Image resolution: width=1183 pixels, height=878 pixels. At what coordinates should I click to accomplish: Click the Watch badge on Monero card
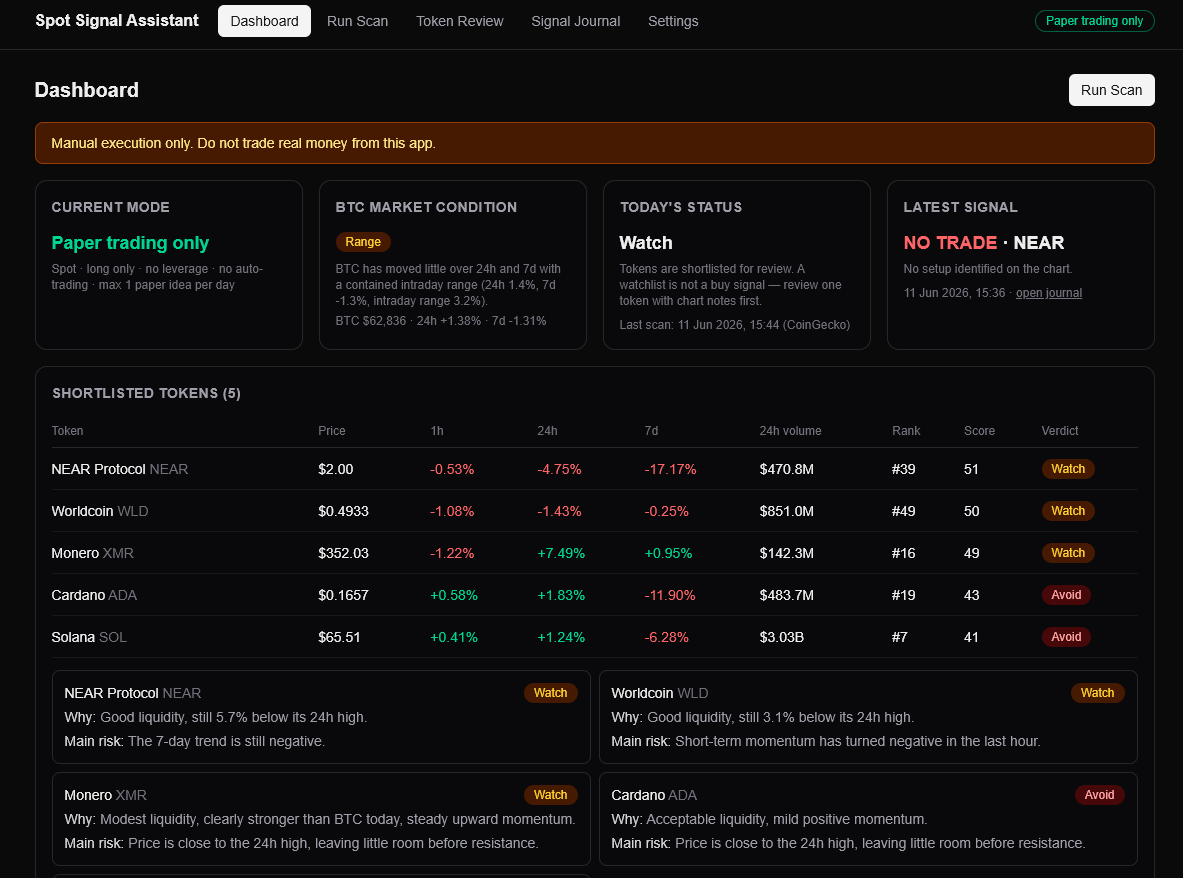pos(550,795)
